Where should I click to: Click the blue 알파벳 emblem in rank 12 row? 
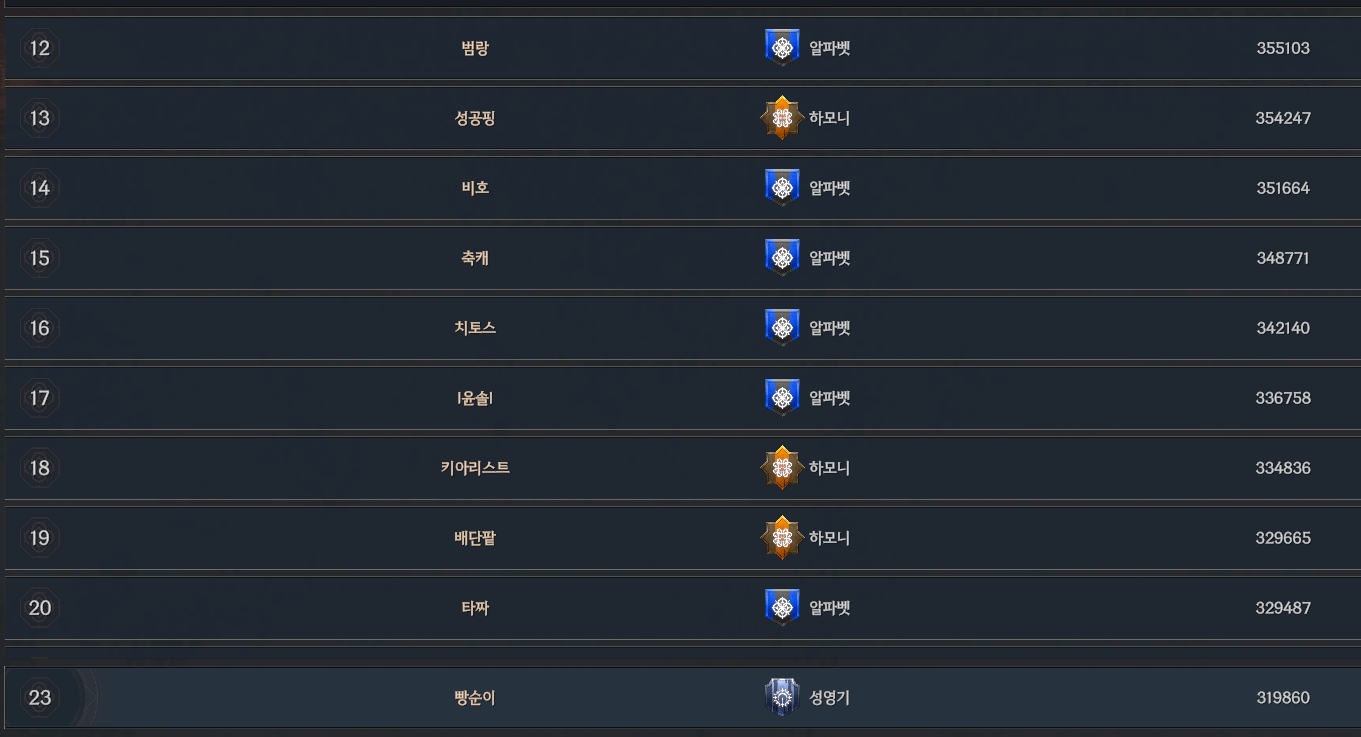point(782,47)
